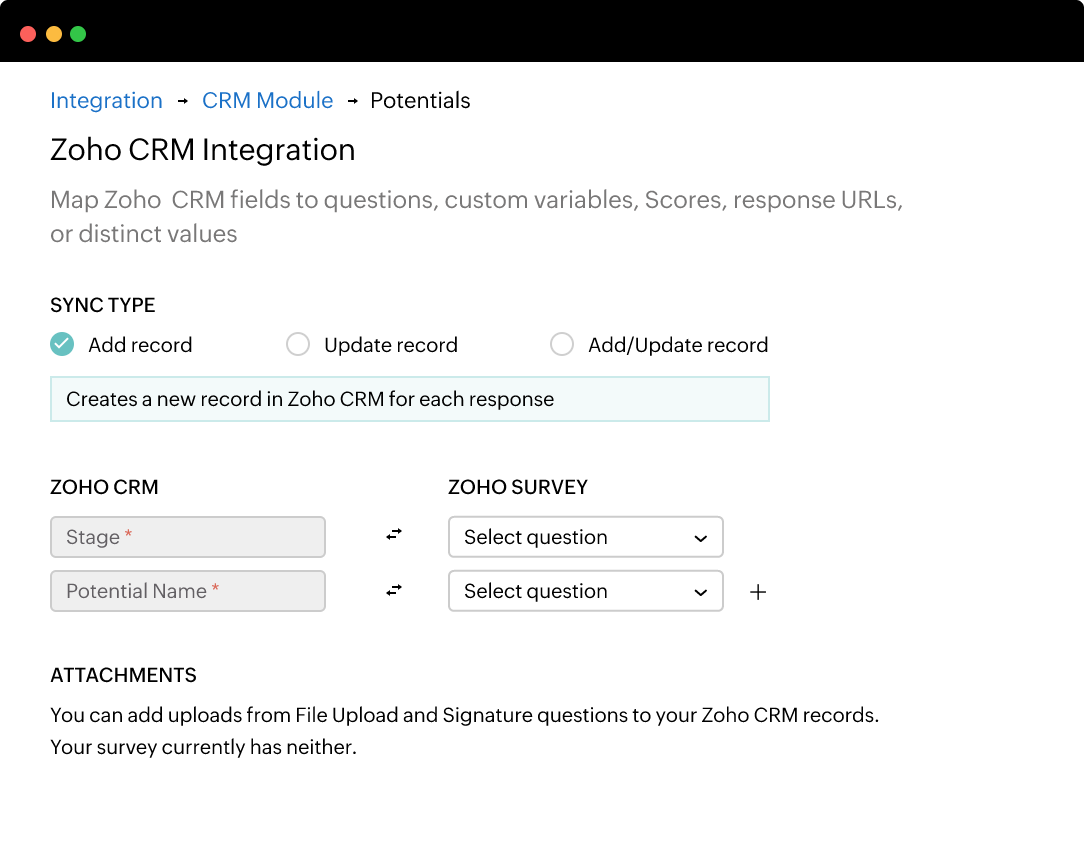1084x852 pixels.
Task: Click the swap arrows icon beside Stage
Action: pyautogui.click(x=394, y=535)
